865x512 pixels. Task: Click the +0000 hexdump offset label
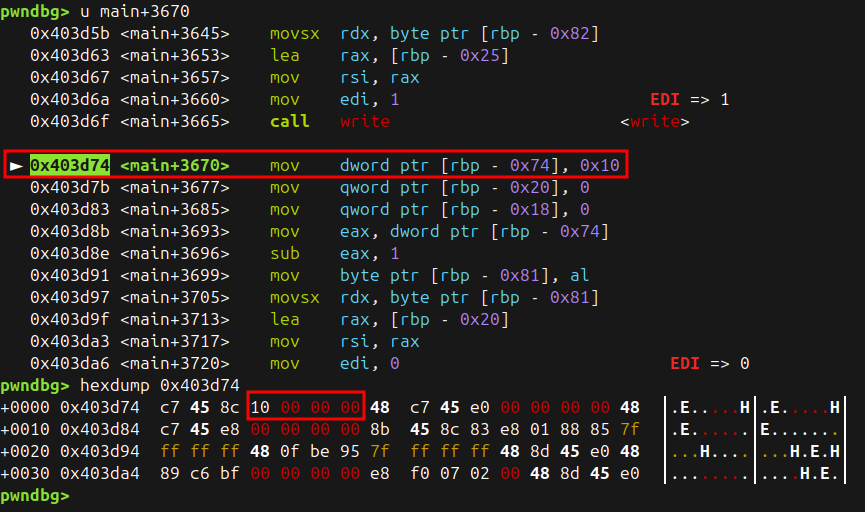(22, 408)
